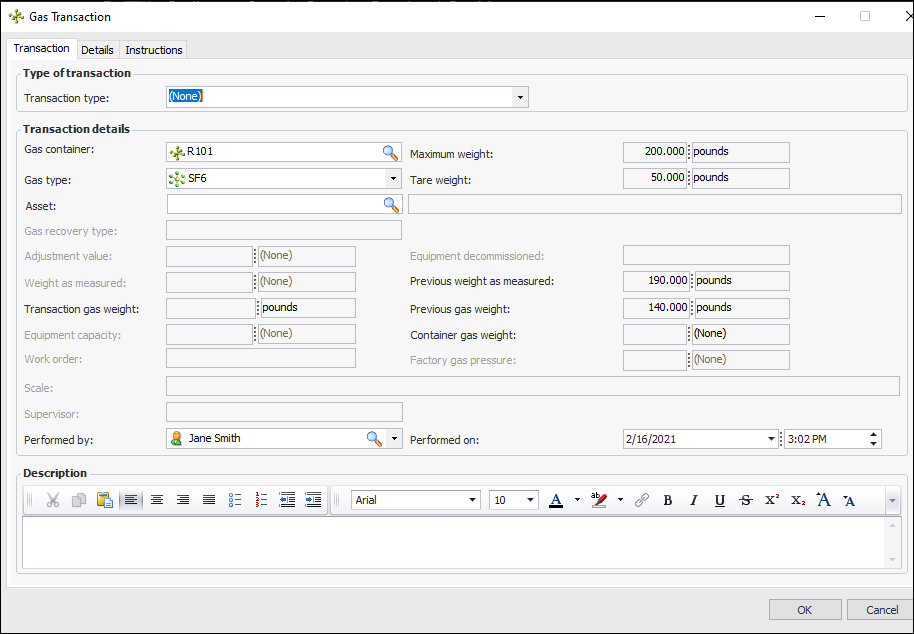Click inside the Description text area
Viewport: 914px width, 634px height.
click(x=450, y=542)
